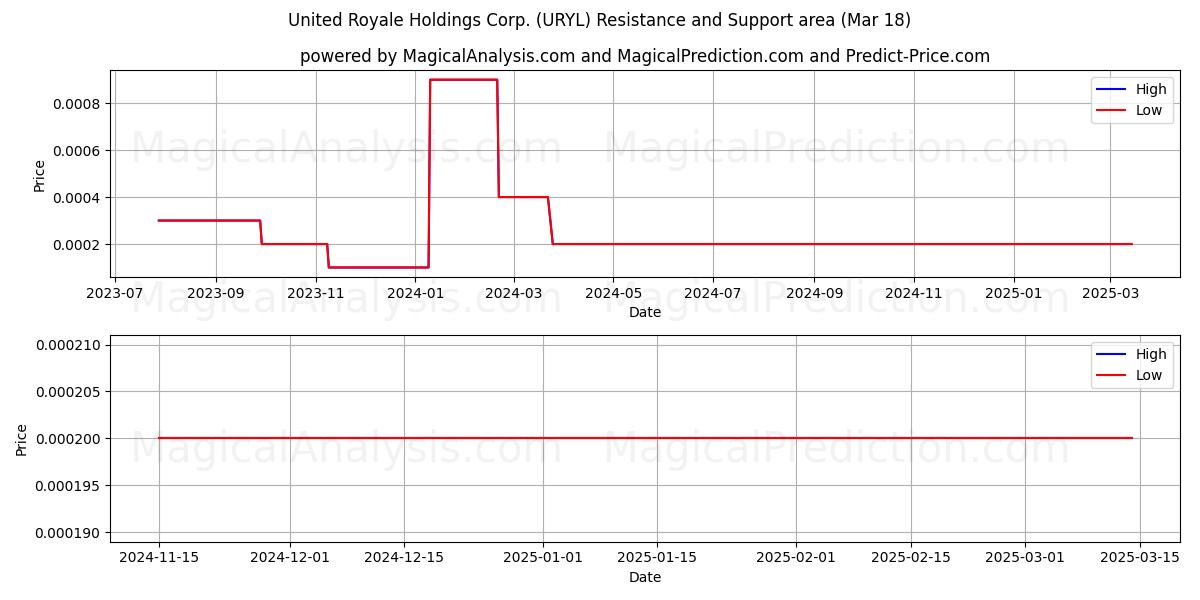The image size is (1200, 600).
Task: Click the 2025-03-15 date tick label
Action: pyautogui.click(x=1139, y=558)
